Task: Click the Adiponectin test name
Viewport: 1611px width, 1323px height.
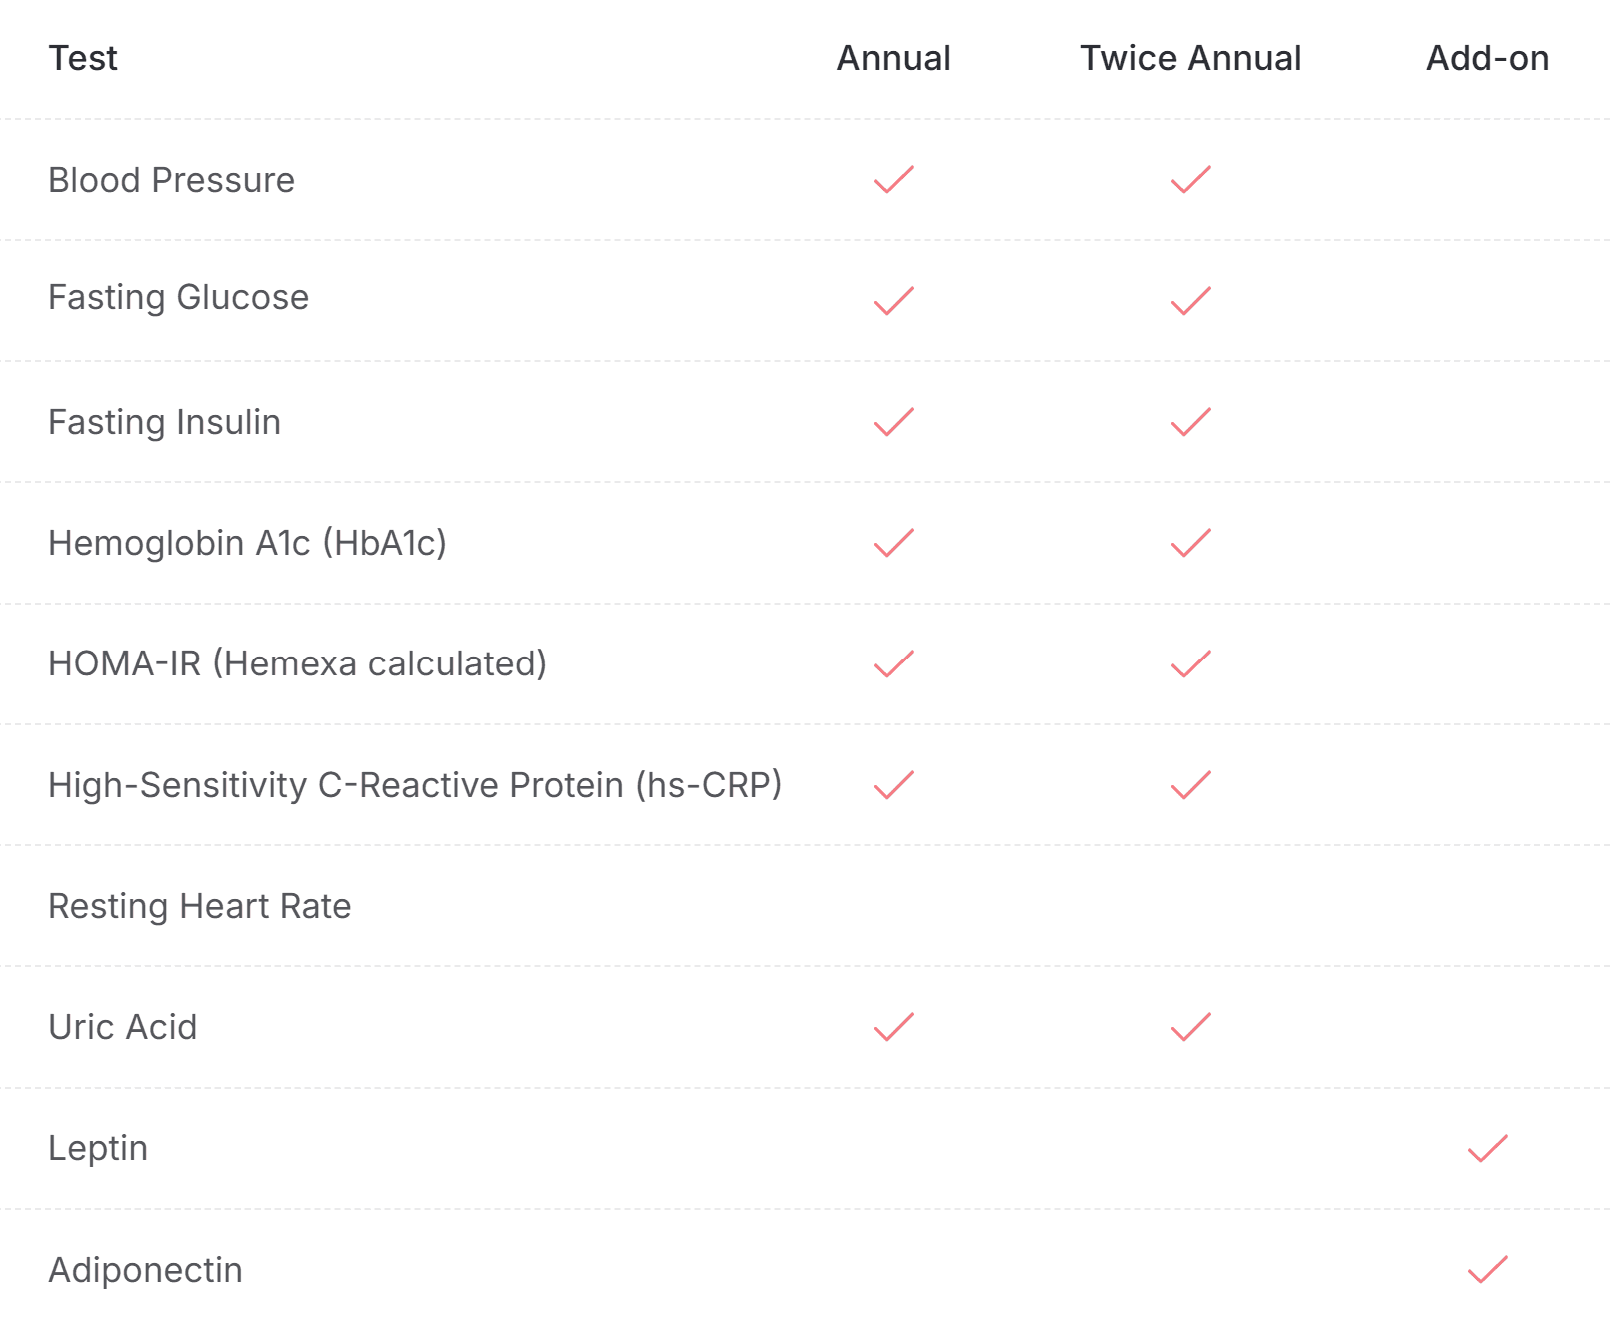Action: [x=146, y=1270]
